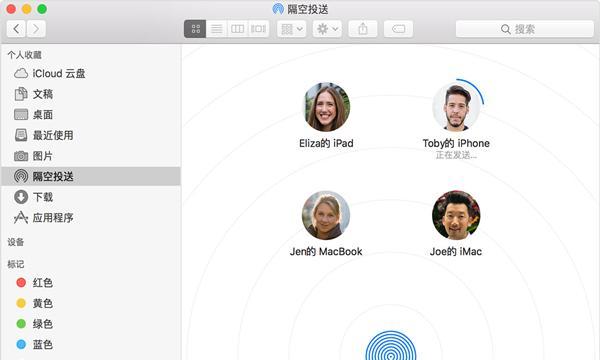Select 文稿 in the sidebar
Image resolution: width=600 pixels, height=360 pixels.
coord(91,94)
